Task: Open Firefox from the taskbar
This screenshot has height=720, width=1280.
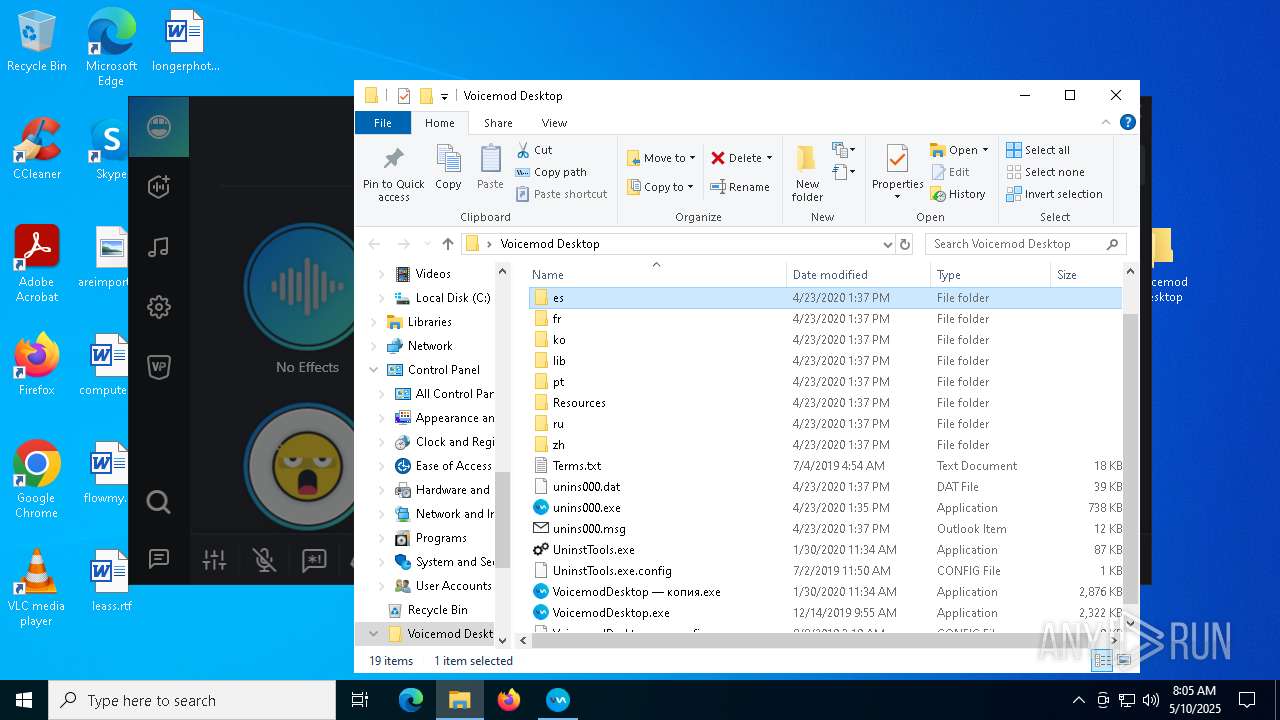Action: (509, 700)
